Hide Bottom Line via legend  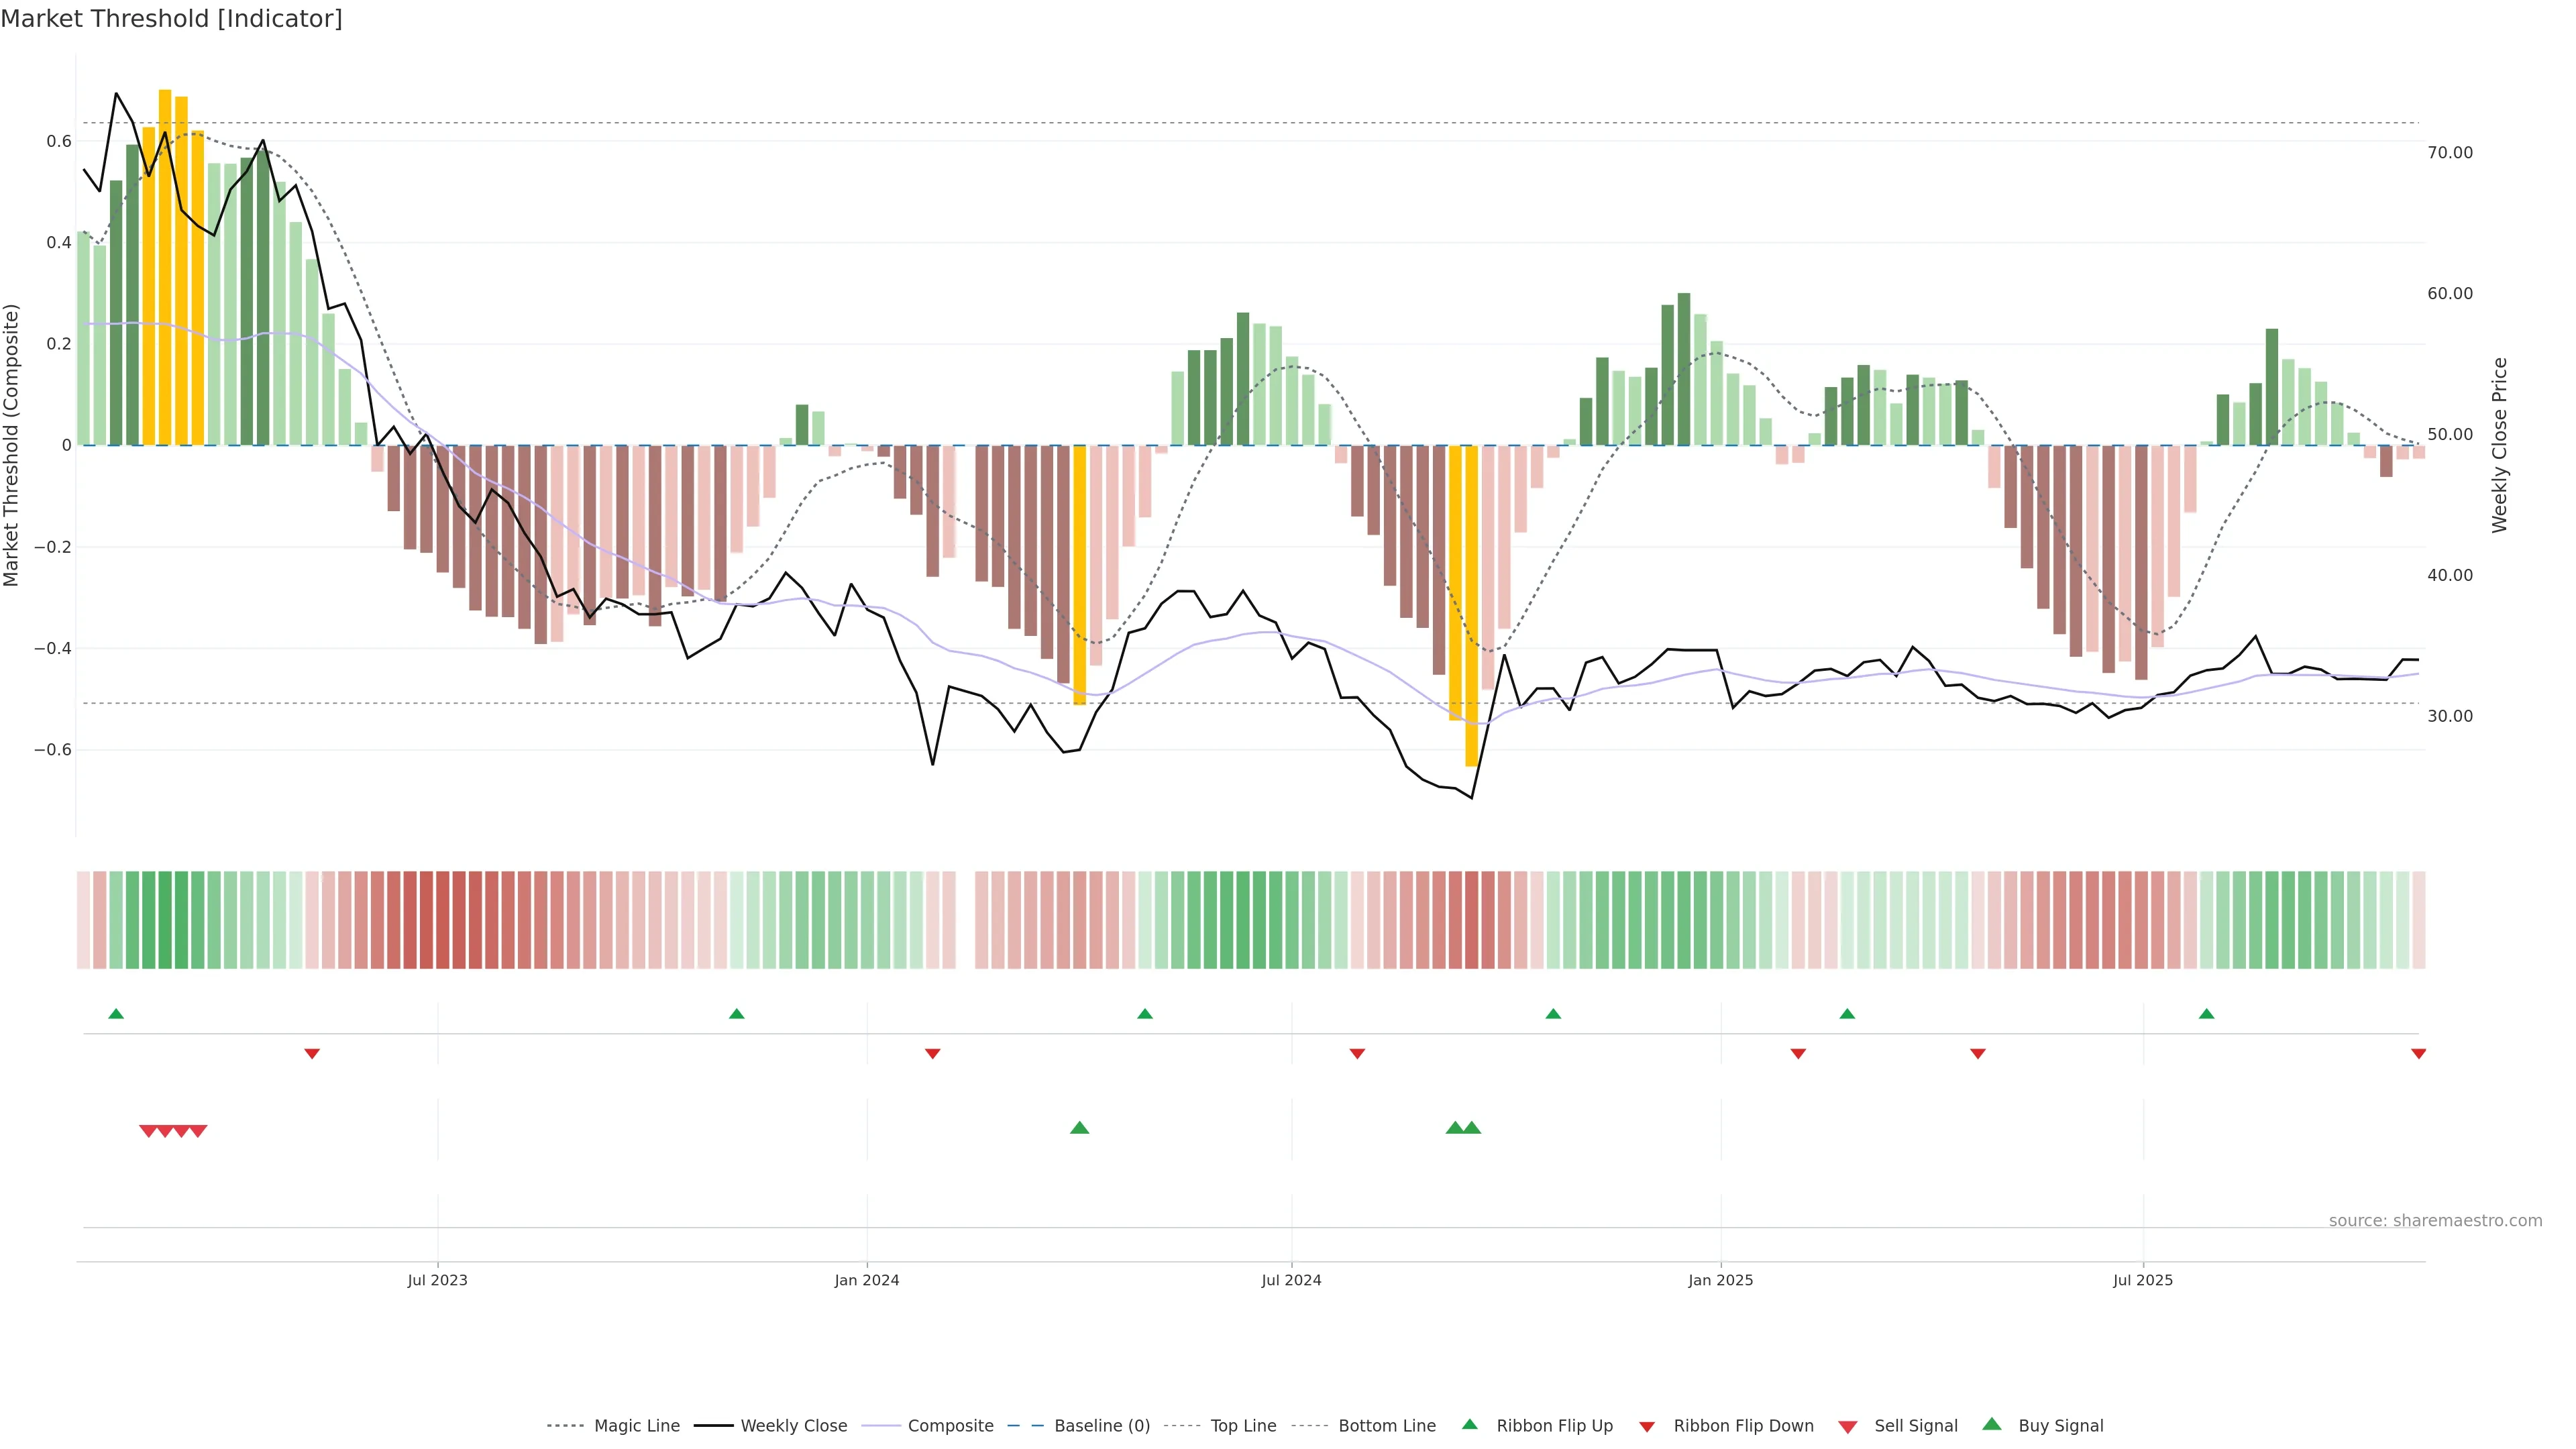click(1386, 1426)
